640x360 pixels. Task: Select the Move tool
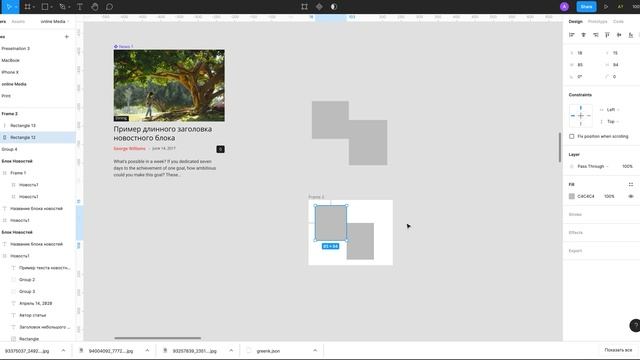point(8,7)
